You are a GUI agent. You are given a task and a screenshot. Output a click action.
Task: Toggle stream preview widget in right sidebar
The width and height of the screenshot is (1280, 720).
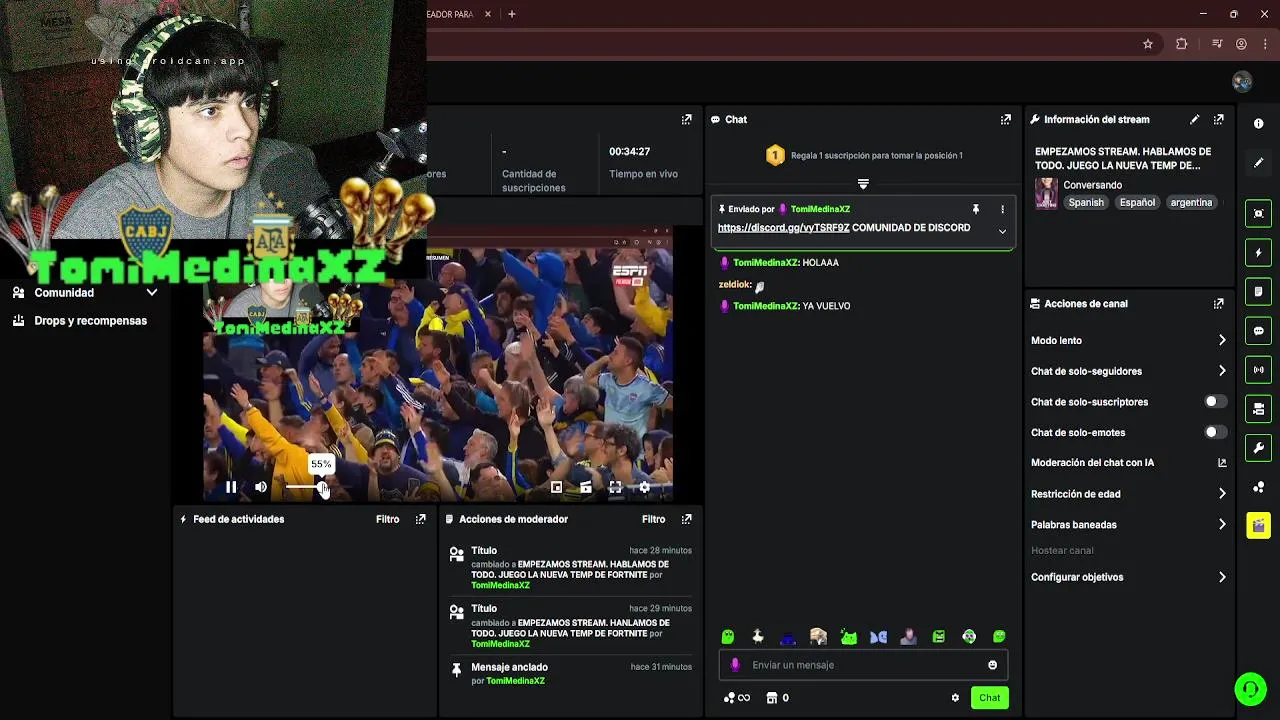pos(1258,213)
